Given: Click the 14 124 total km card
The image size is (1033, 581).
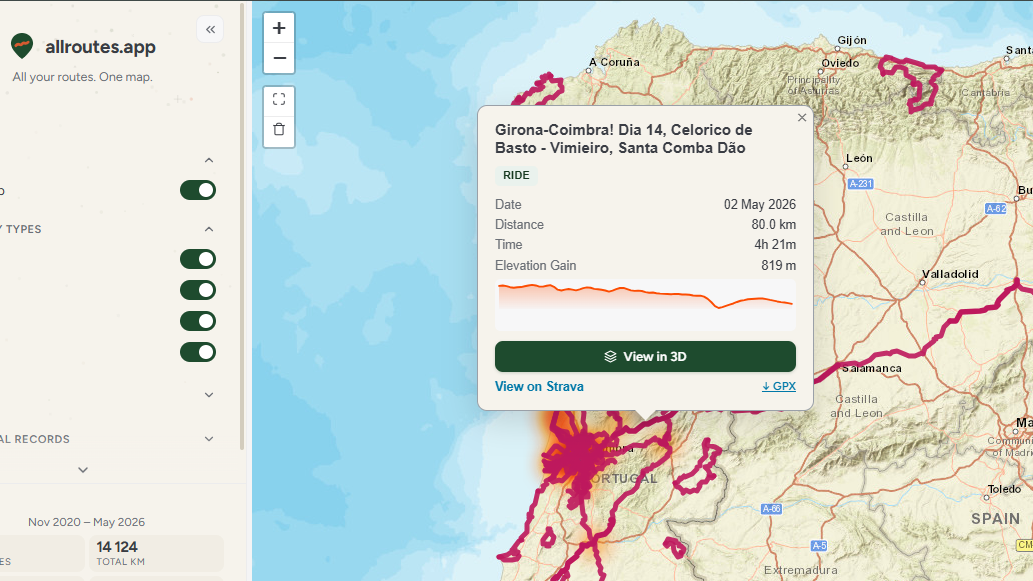Looking at the screenshot, I should pyautogui.click(x=156, y=553).
